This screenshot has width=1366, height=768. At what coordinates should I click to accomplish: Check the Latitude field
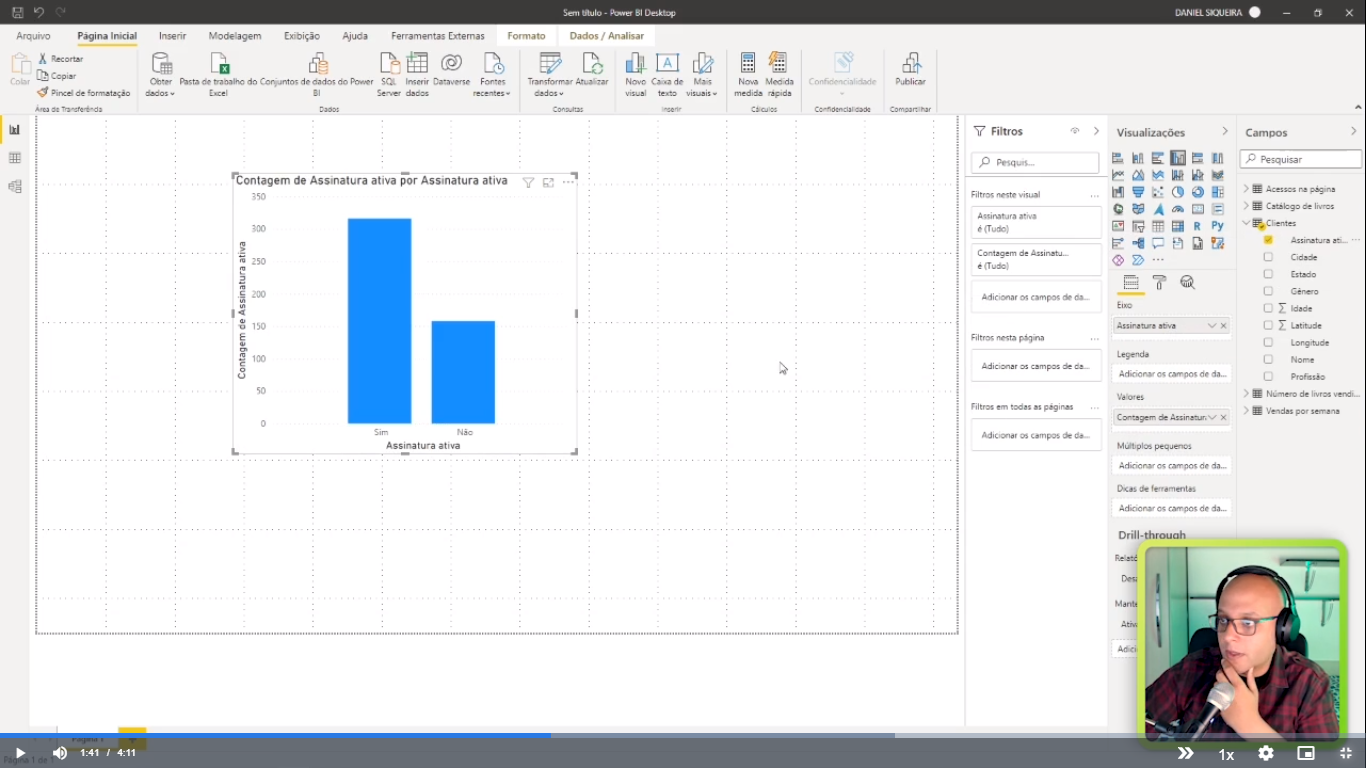pyautogui.click(x=1268, y=325)
